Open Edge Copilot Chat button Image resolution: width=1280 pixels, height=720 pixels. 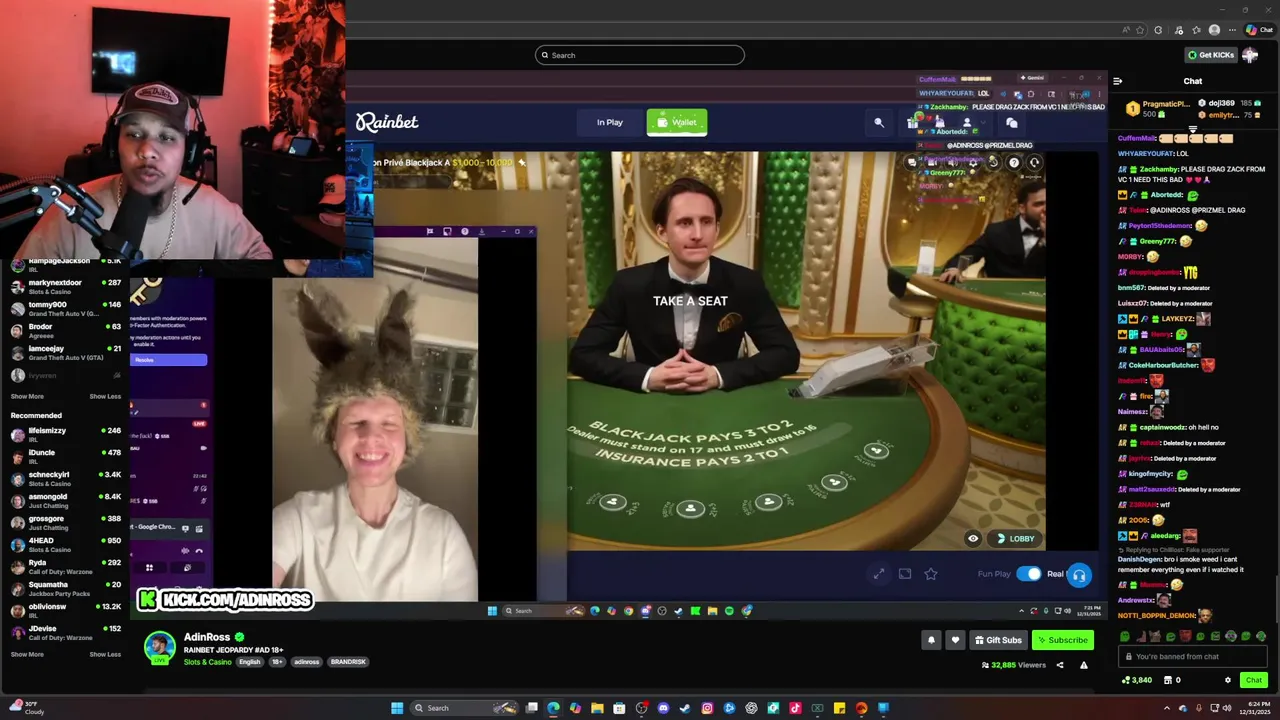coord(1259,30)
